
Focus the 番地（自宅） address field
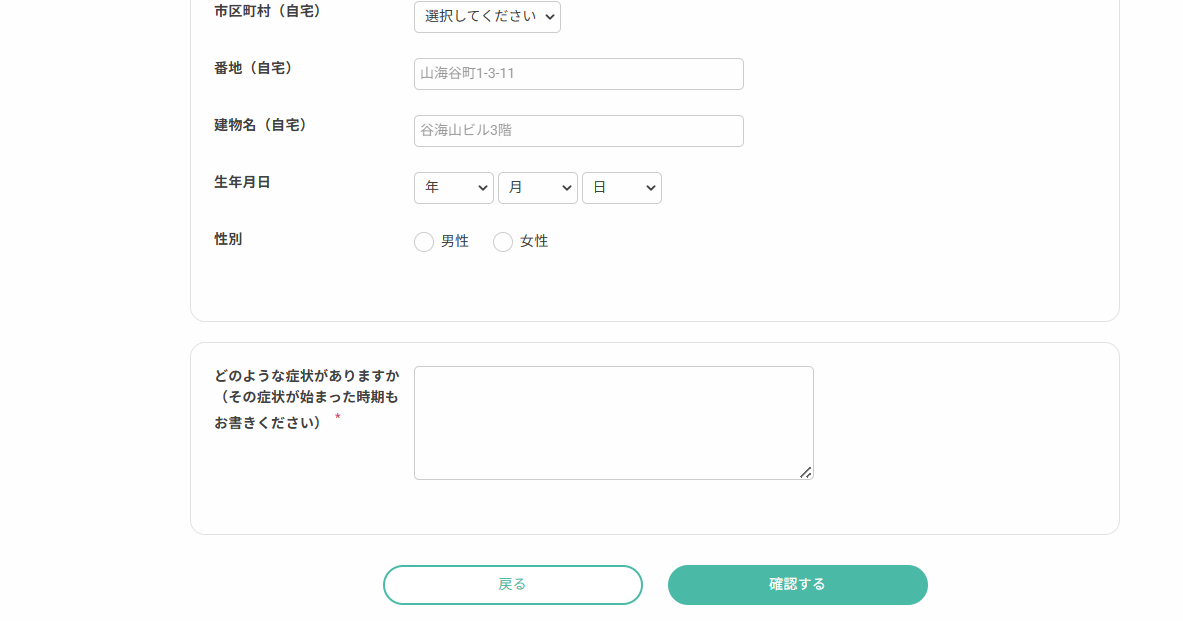(x=579, y=74)
